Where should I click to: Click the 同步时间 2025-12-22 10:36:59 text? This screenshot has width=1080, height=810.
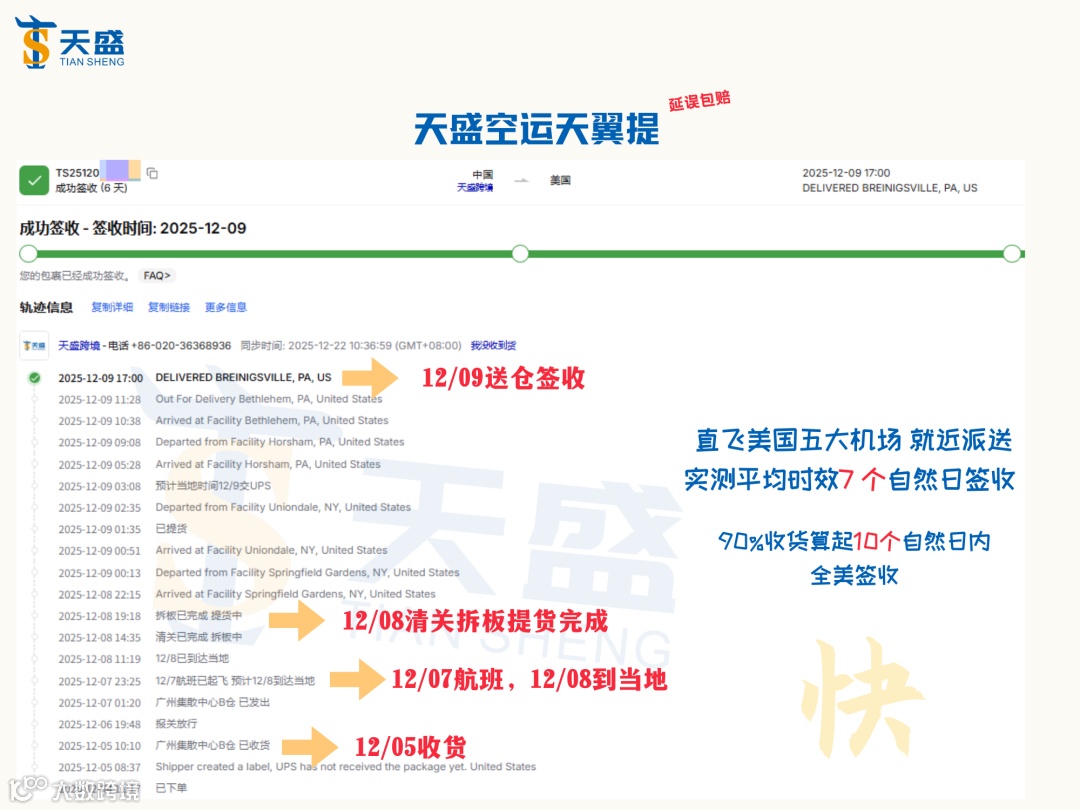tap(351, 346)
